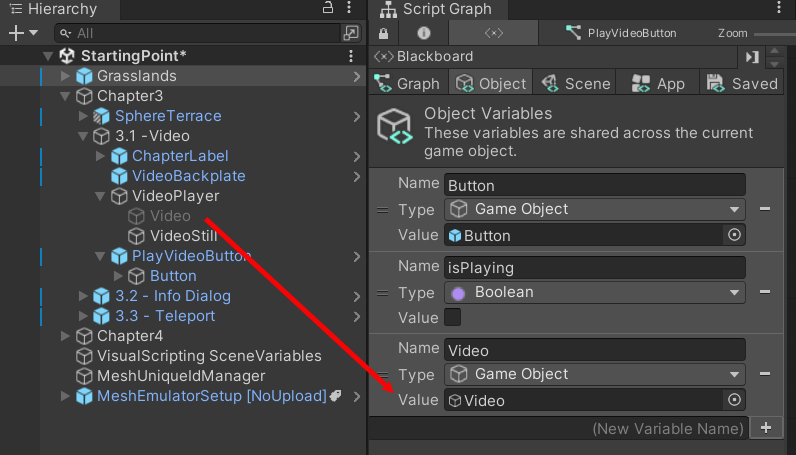
Task: Collapse the StartingPoint scene
Action: (x=48, y=56)
